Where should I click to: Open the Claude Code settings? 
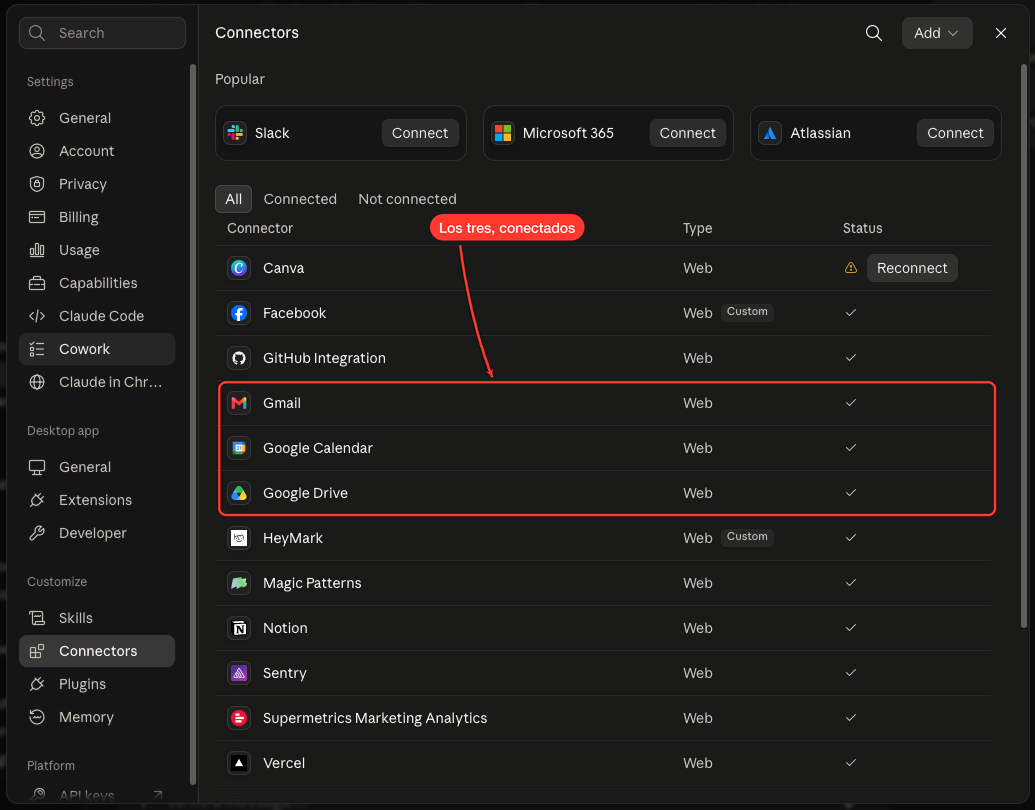pos(97,316)
